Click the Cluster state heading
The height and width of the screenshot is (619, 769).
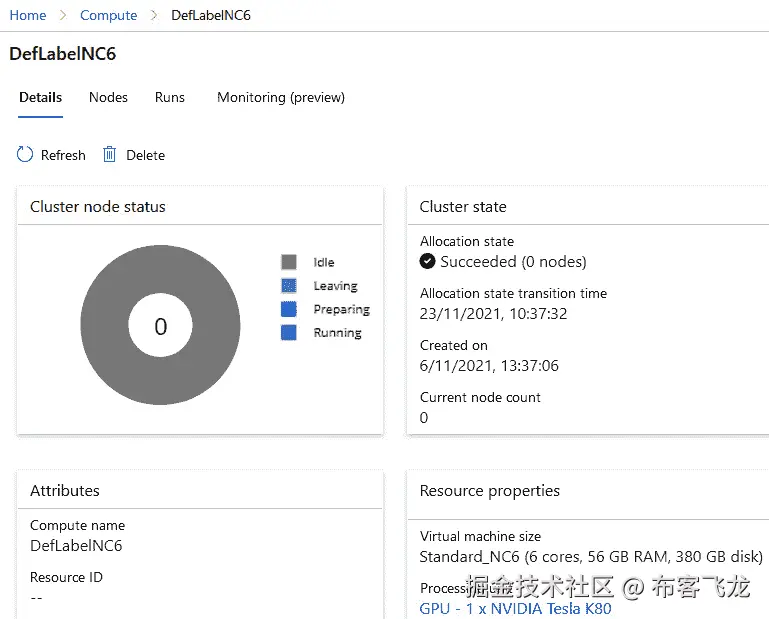coord(463,207)
